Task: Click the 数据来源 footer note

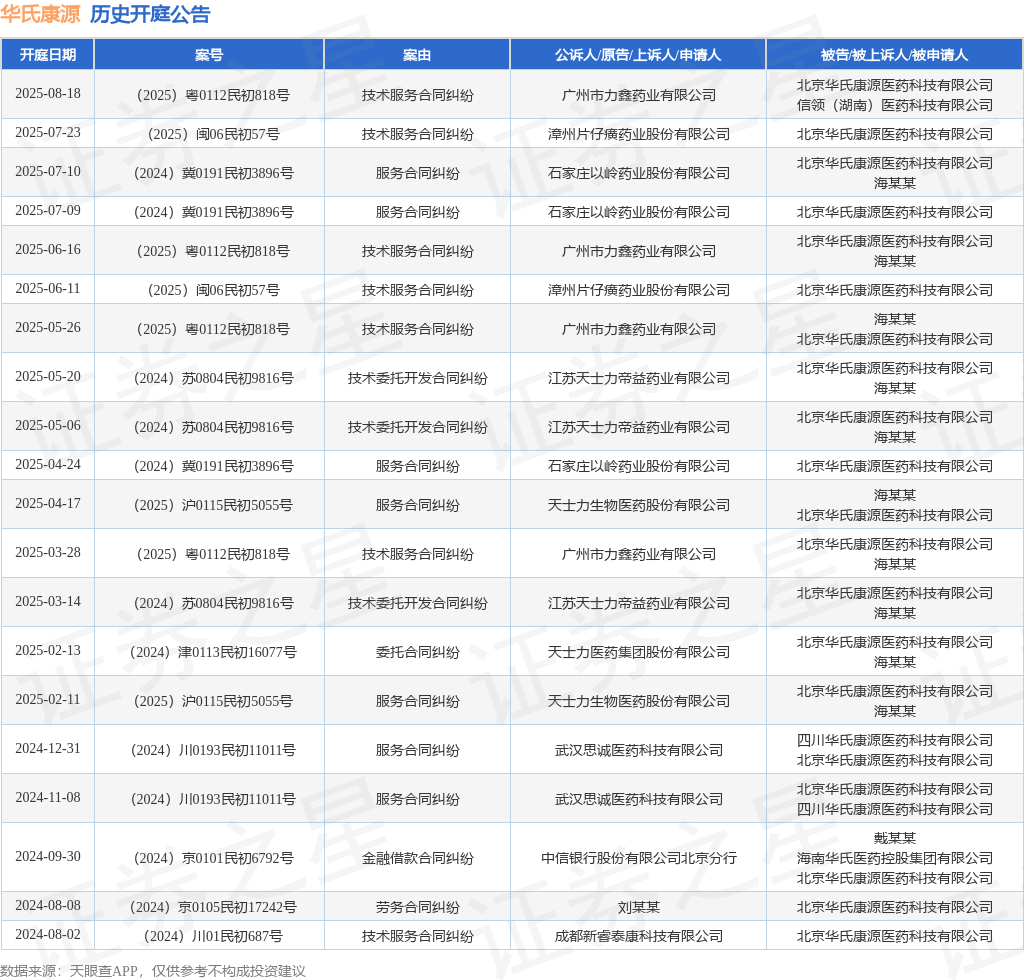Action: click(153, 971)
